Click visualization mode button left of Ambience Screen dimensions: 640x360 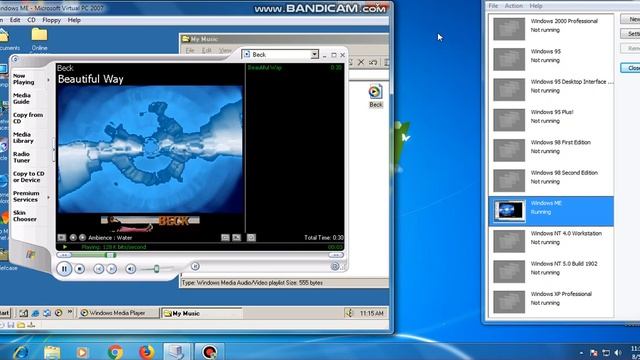(62, 237)
